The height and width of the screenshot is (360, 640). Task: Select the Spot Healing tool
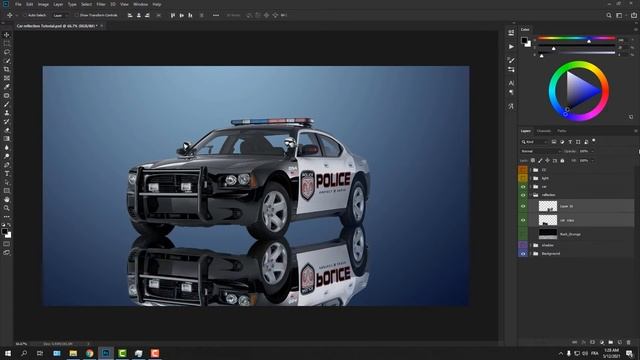[x=7, y=95]
